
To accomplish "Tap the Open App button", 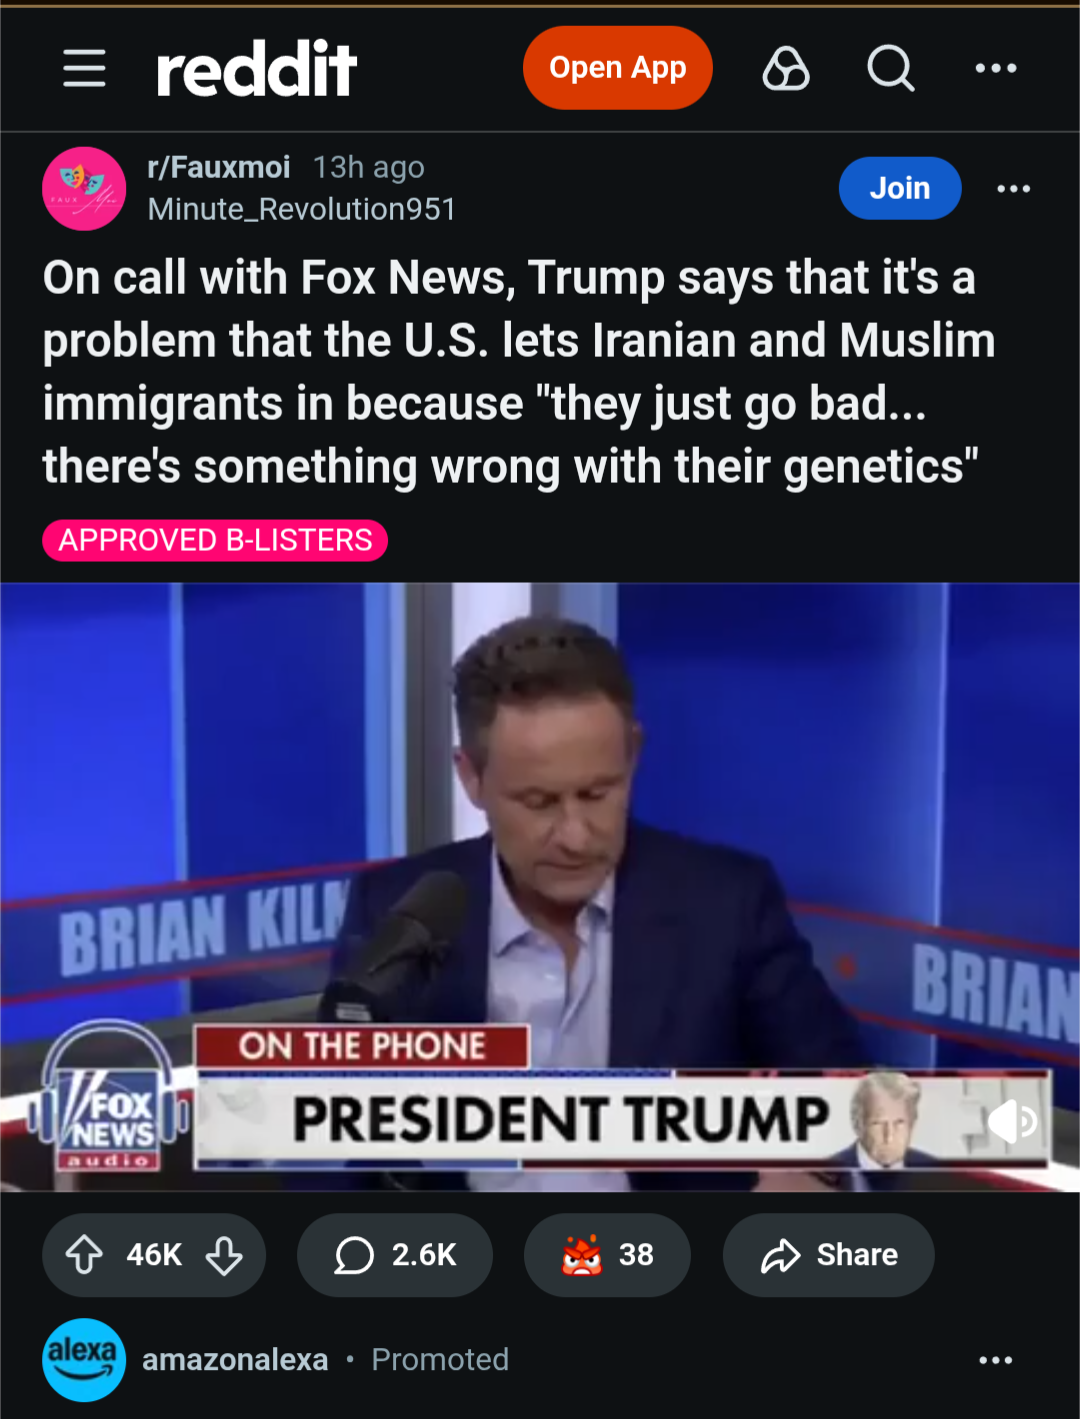I will 617,68.
